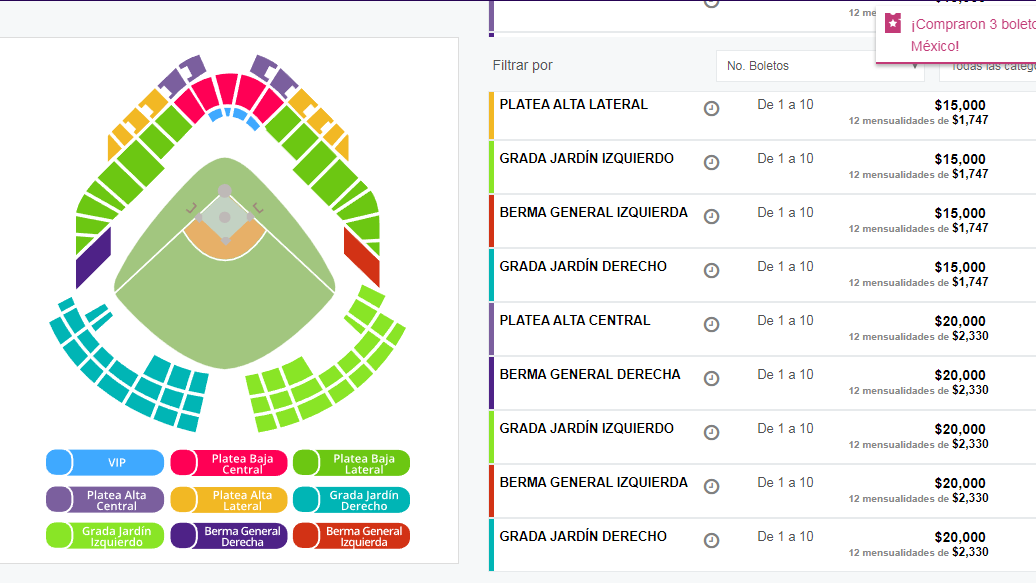Click the clock icon next to Grada Jardín Derecho
This screenshot has width=1036, height=583.
711,270
